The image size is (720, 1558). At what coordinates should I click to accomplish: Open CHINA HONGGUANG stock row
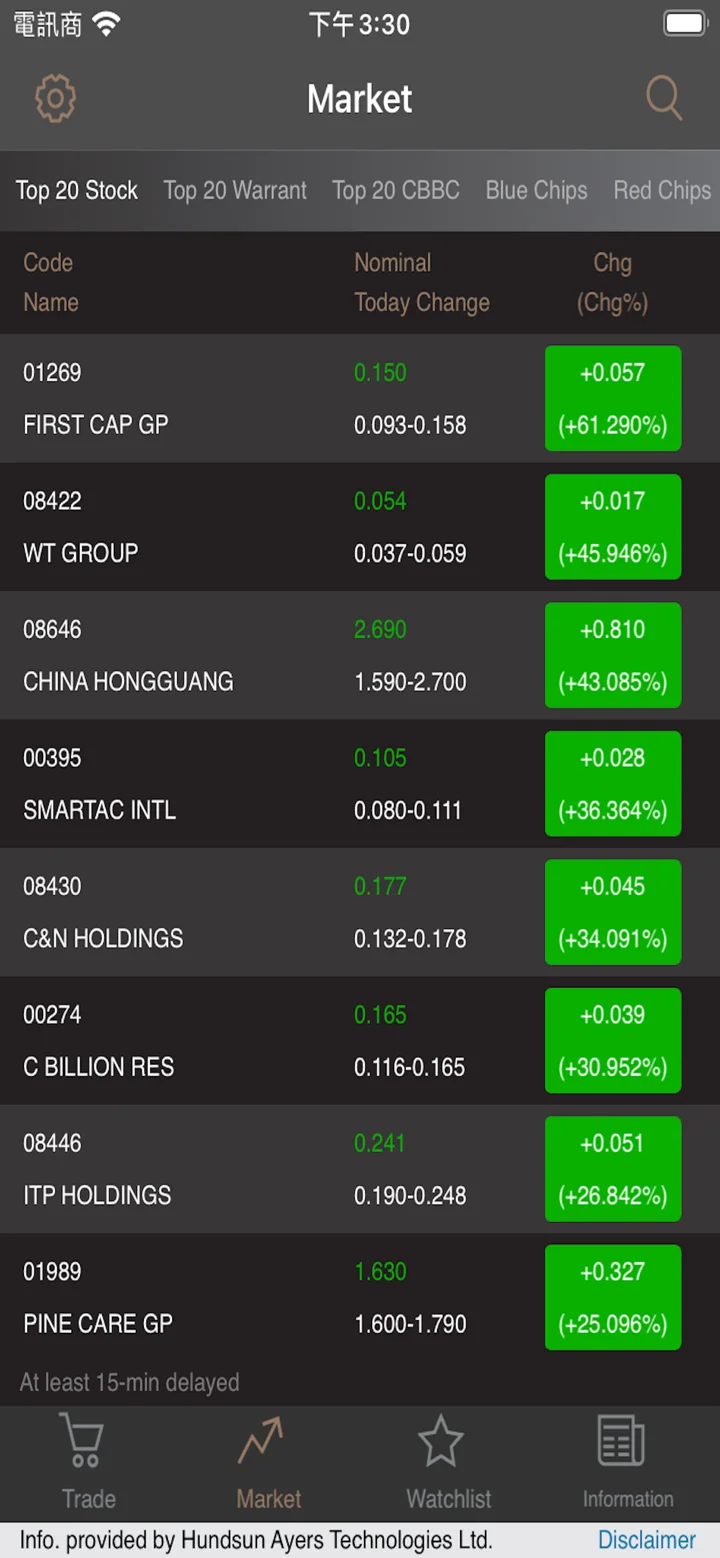(360, 655)
